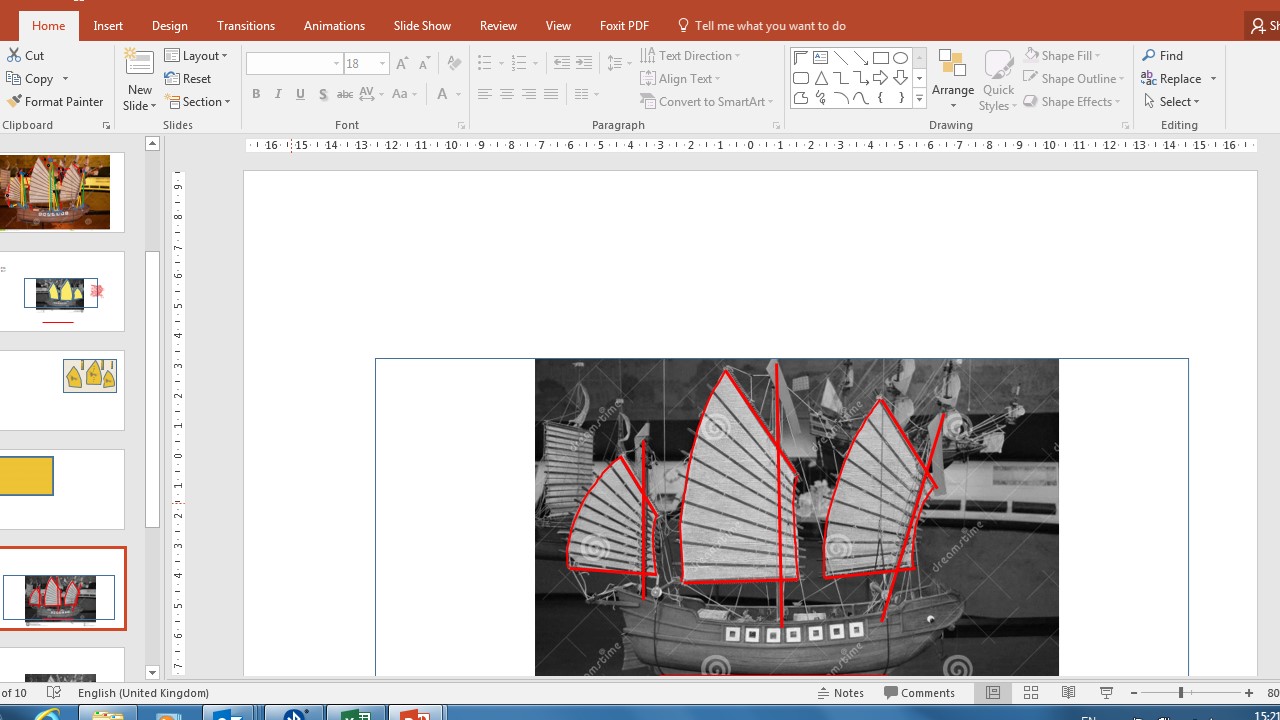Open the Section dropdown
This screenshot has height=720, width=1280.
point(199,101)
